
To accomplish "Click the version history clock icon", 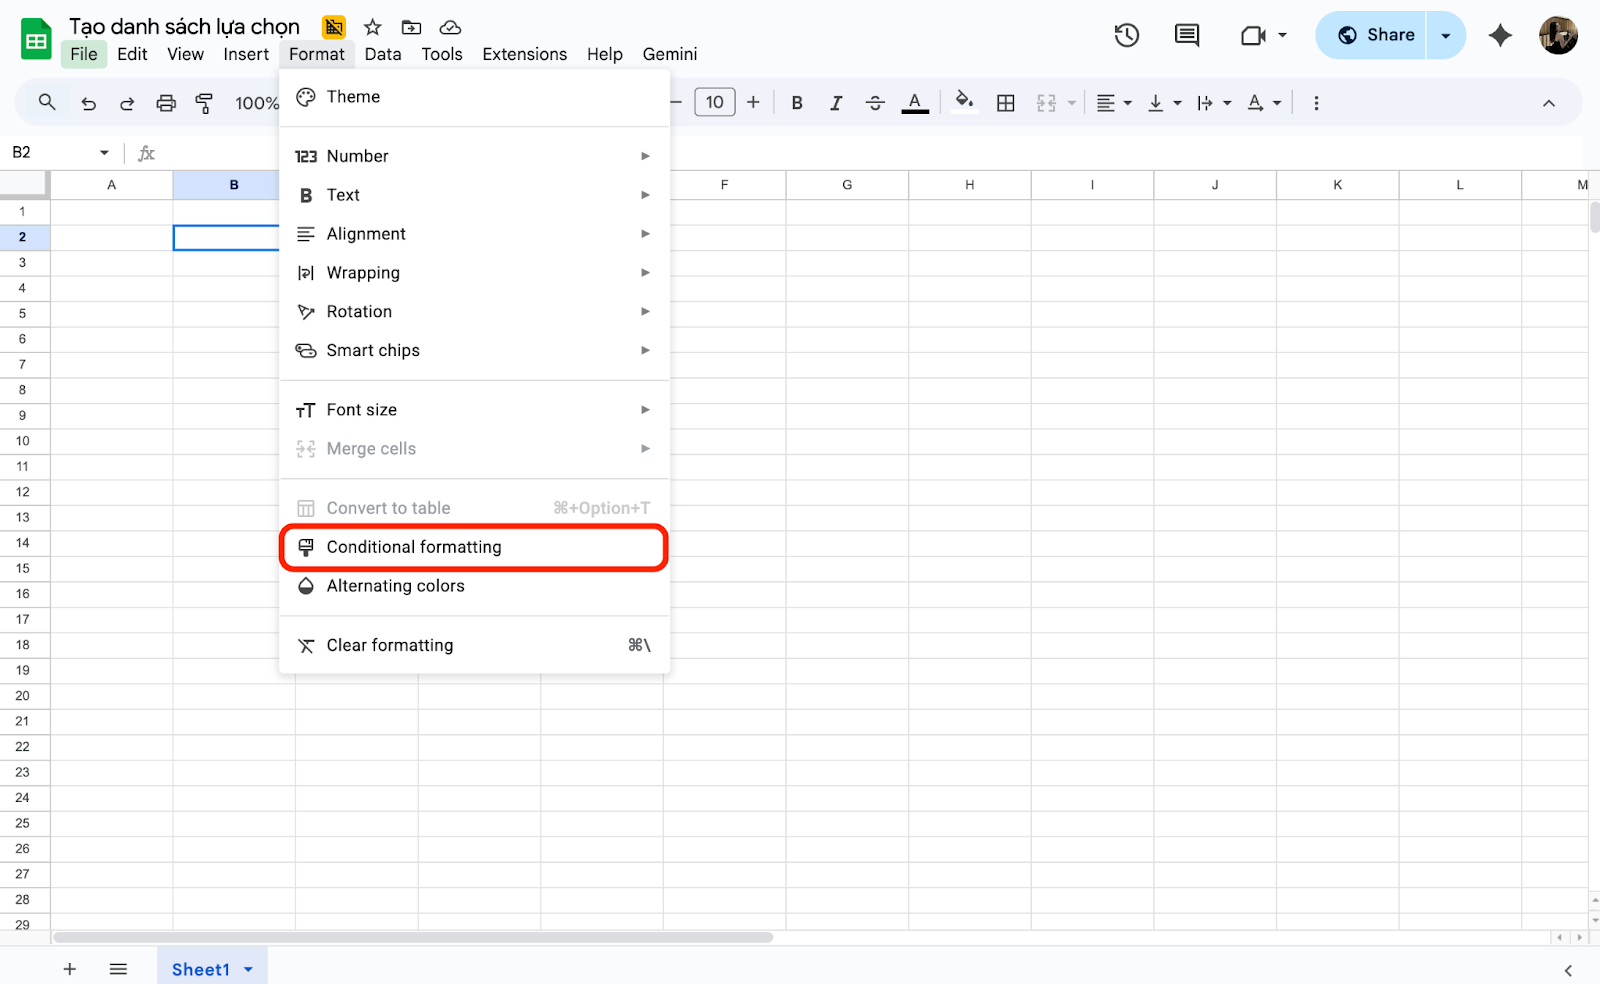I will (x=1126, y=35).
